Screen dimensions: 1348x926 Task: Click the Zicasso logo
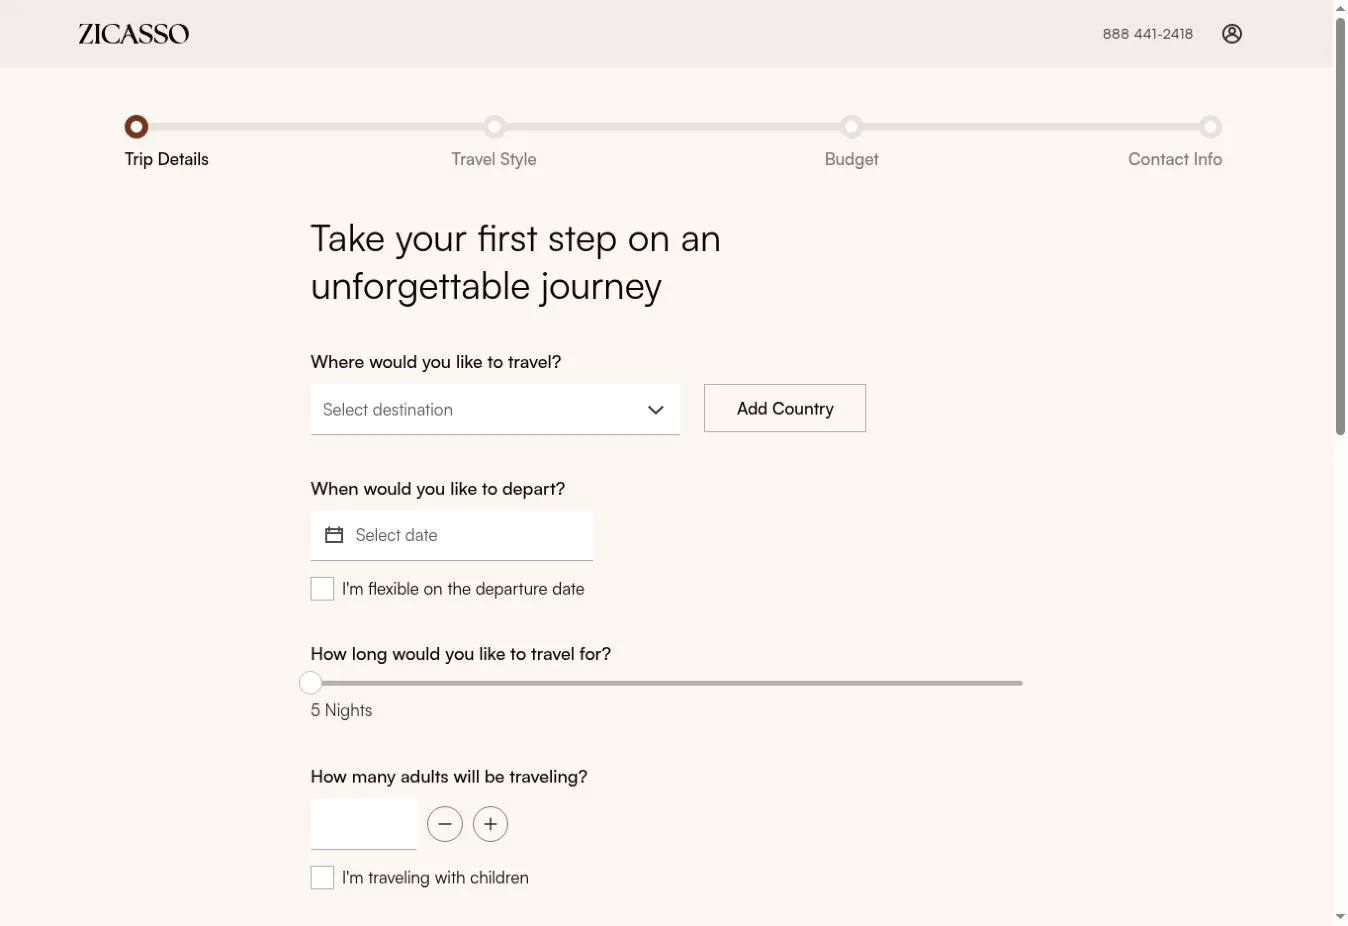coord(134,34)
